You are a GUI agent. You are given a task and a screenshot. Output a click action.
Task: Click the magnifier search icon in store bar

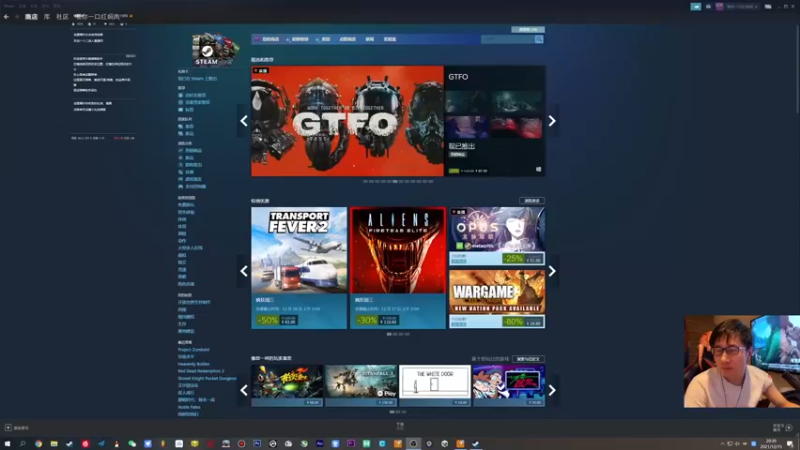click(x=539, y=39)
